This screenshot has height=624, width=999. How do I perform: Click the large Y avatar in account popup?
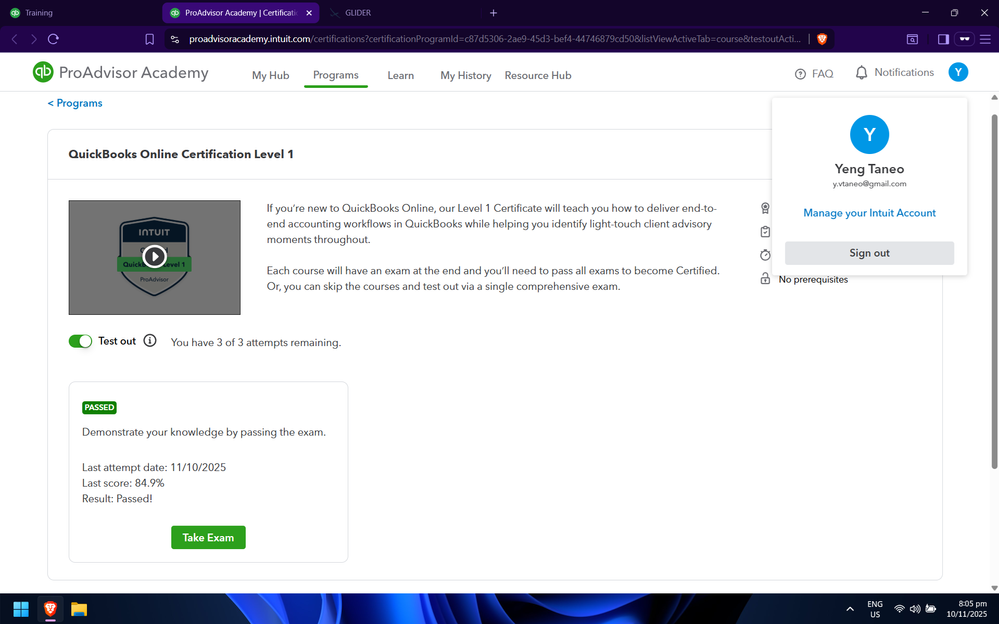coord(869,134)
